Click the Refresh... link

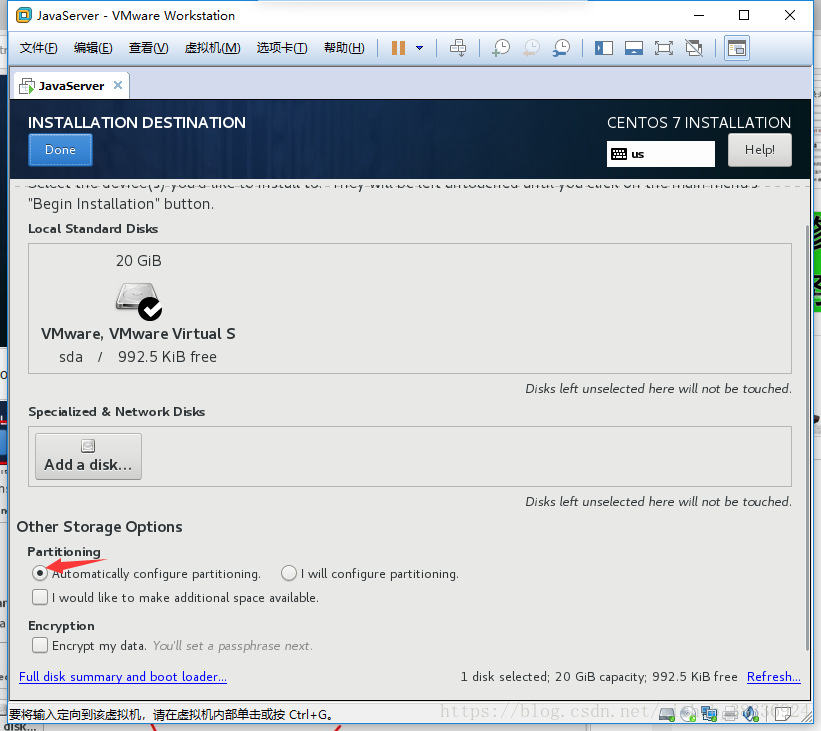pyautogui.click(x=773, y=677)
